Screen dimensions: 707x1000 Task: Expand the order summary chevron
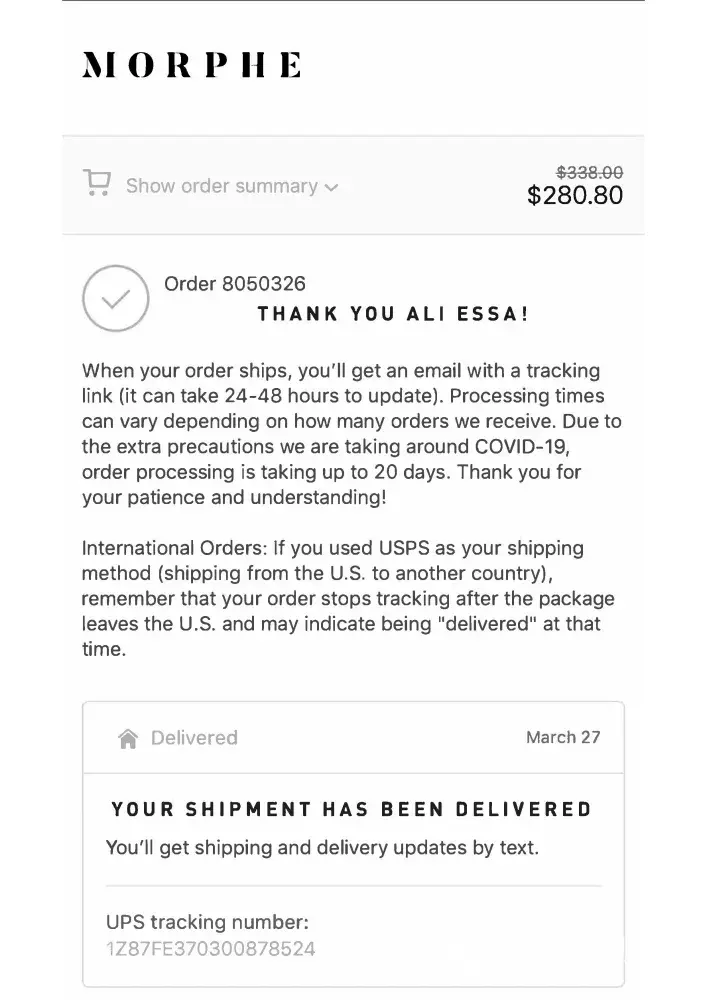pos(332,187)
